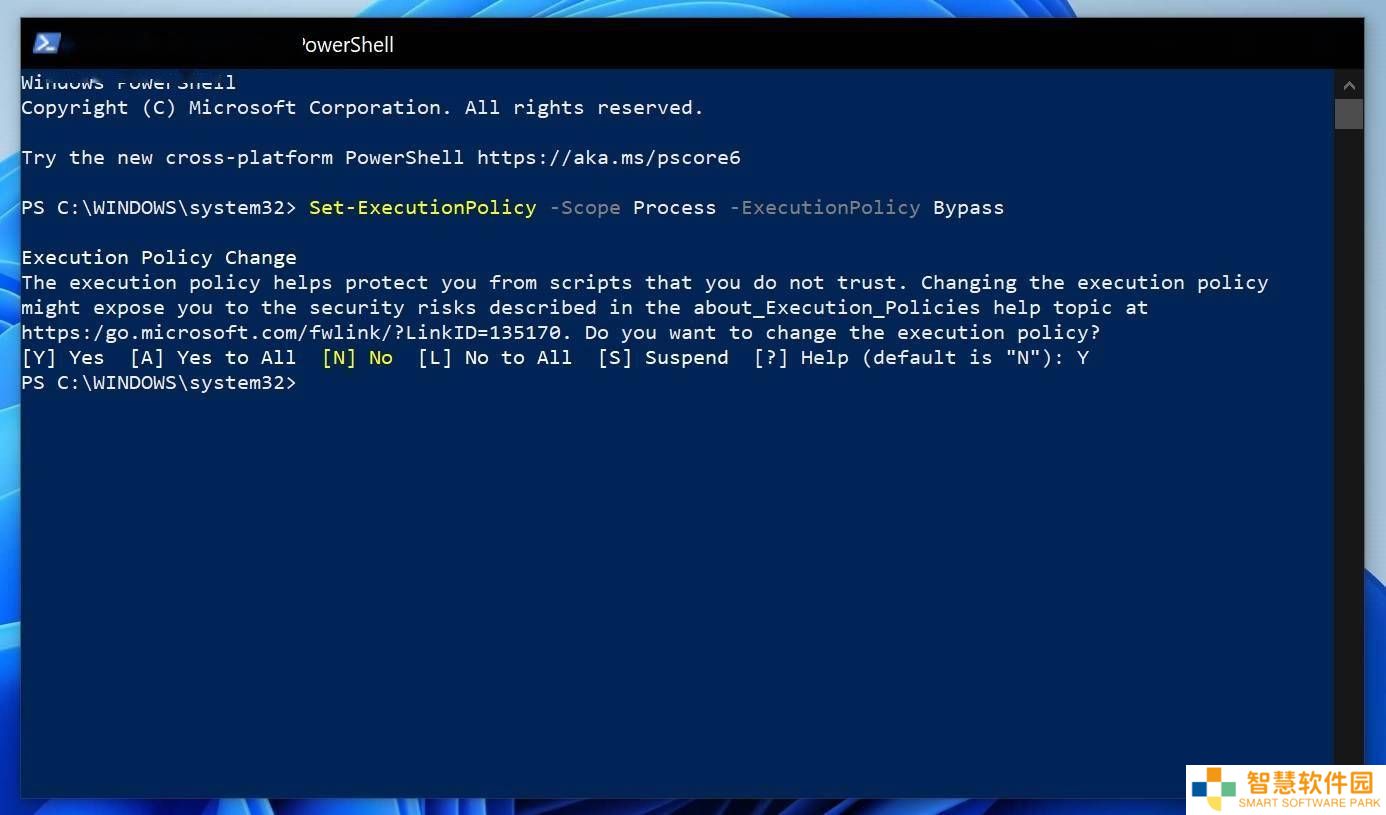Viewport: 1386px width, 815px height.
Task: Click the PowerShell window title text
Action: tap(347, 45)
